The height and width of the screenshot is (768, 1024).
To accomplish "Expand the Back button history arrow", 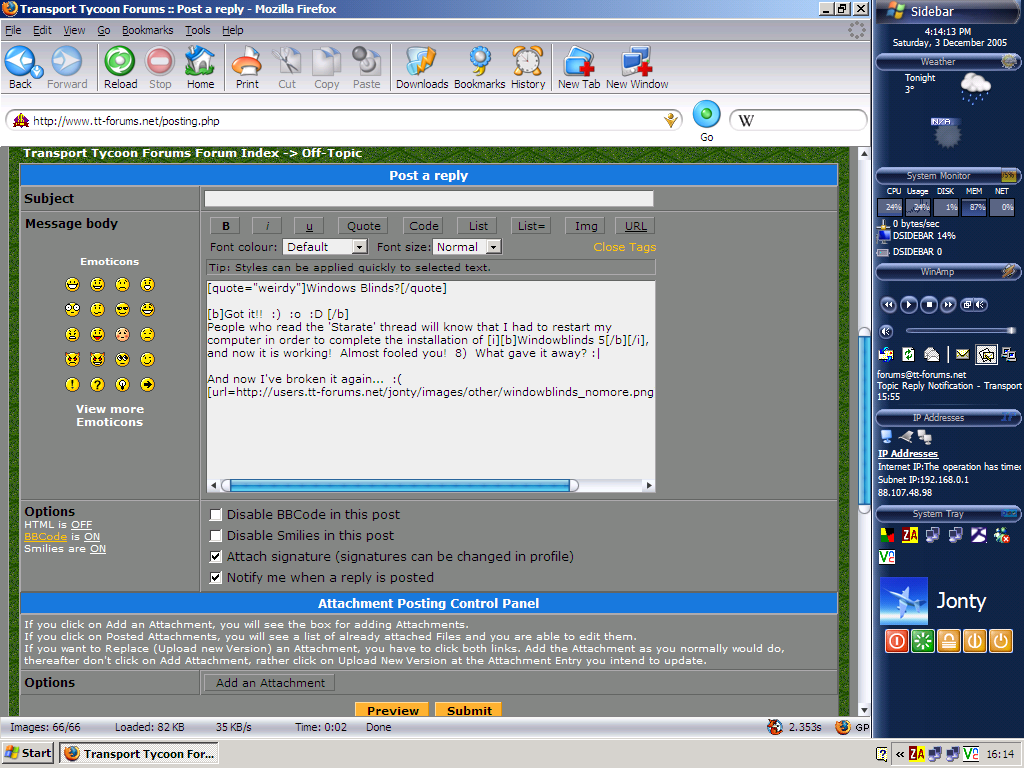I will [37, 72].
